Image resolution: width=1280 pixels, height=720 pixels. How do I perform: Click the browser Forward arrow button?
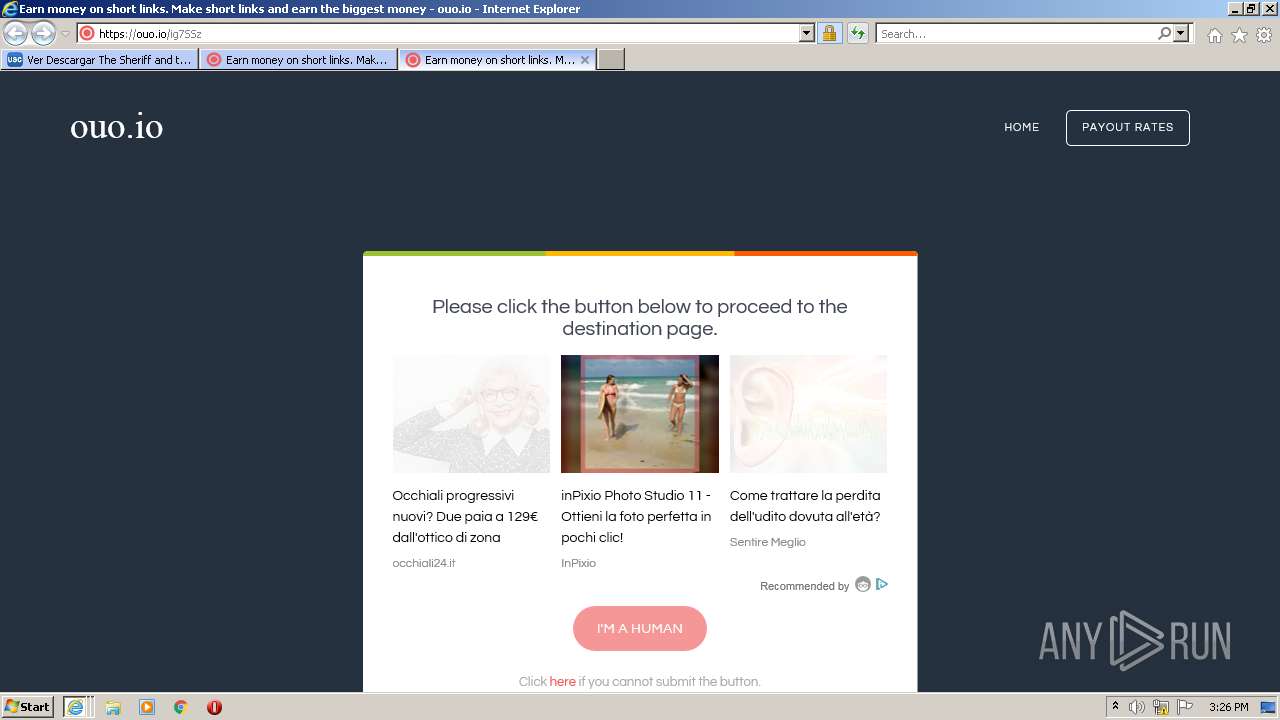(x=43, y=34)
